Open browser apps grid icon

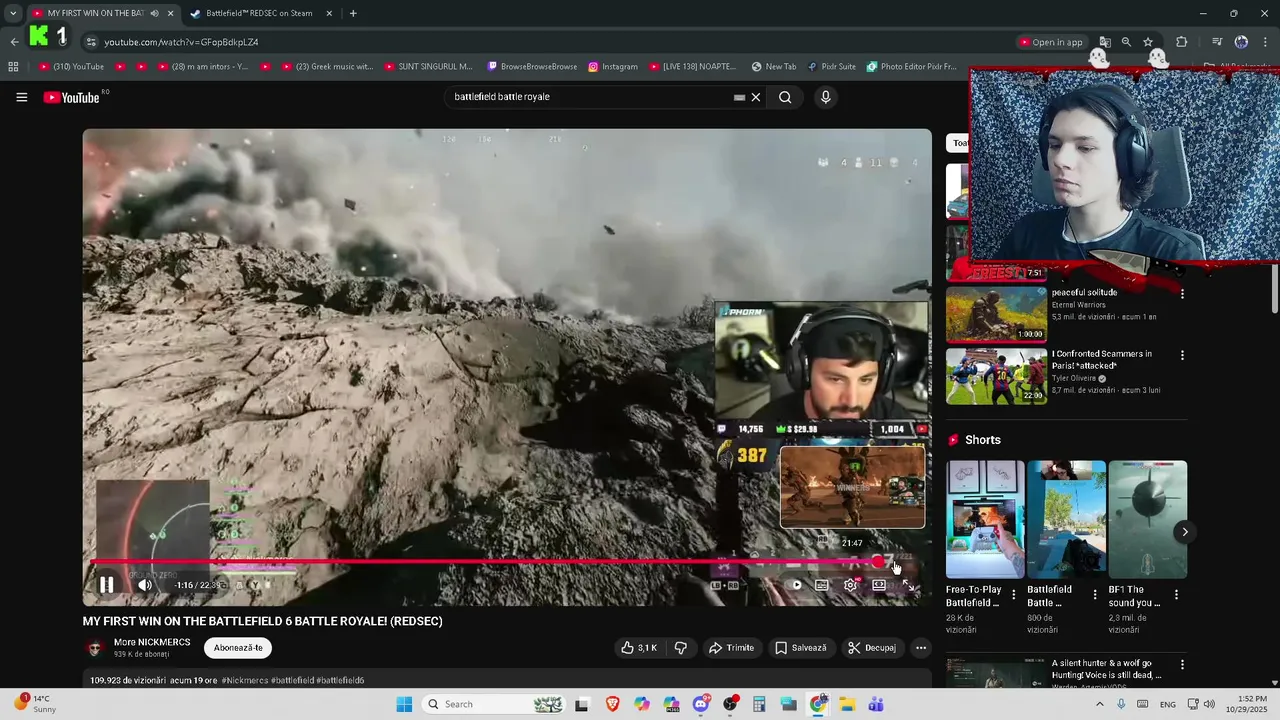click(x=13, y=67)
